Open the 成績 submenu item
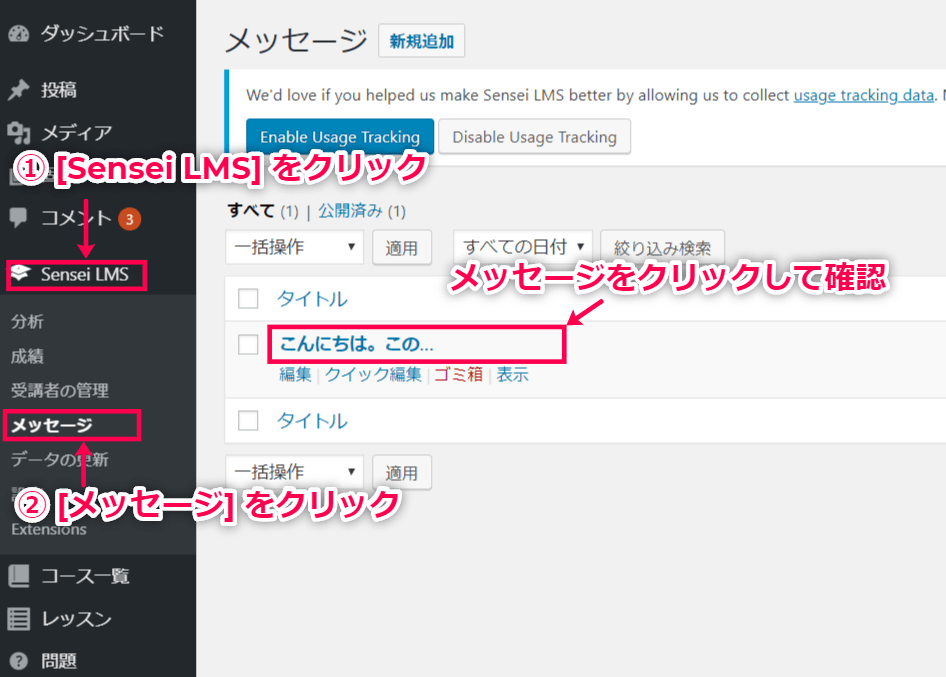Screen dimensions: 946x677 (x=27, y=356)
